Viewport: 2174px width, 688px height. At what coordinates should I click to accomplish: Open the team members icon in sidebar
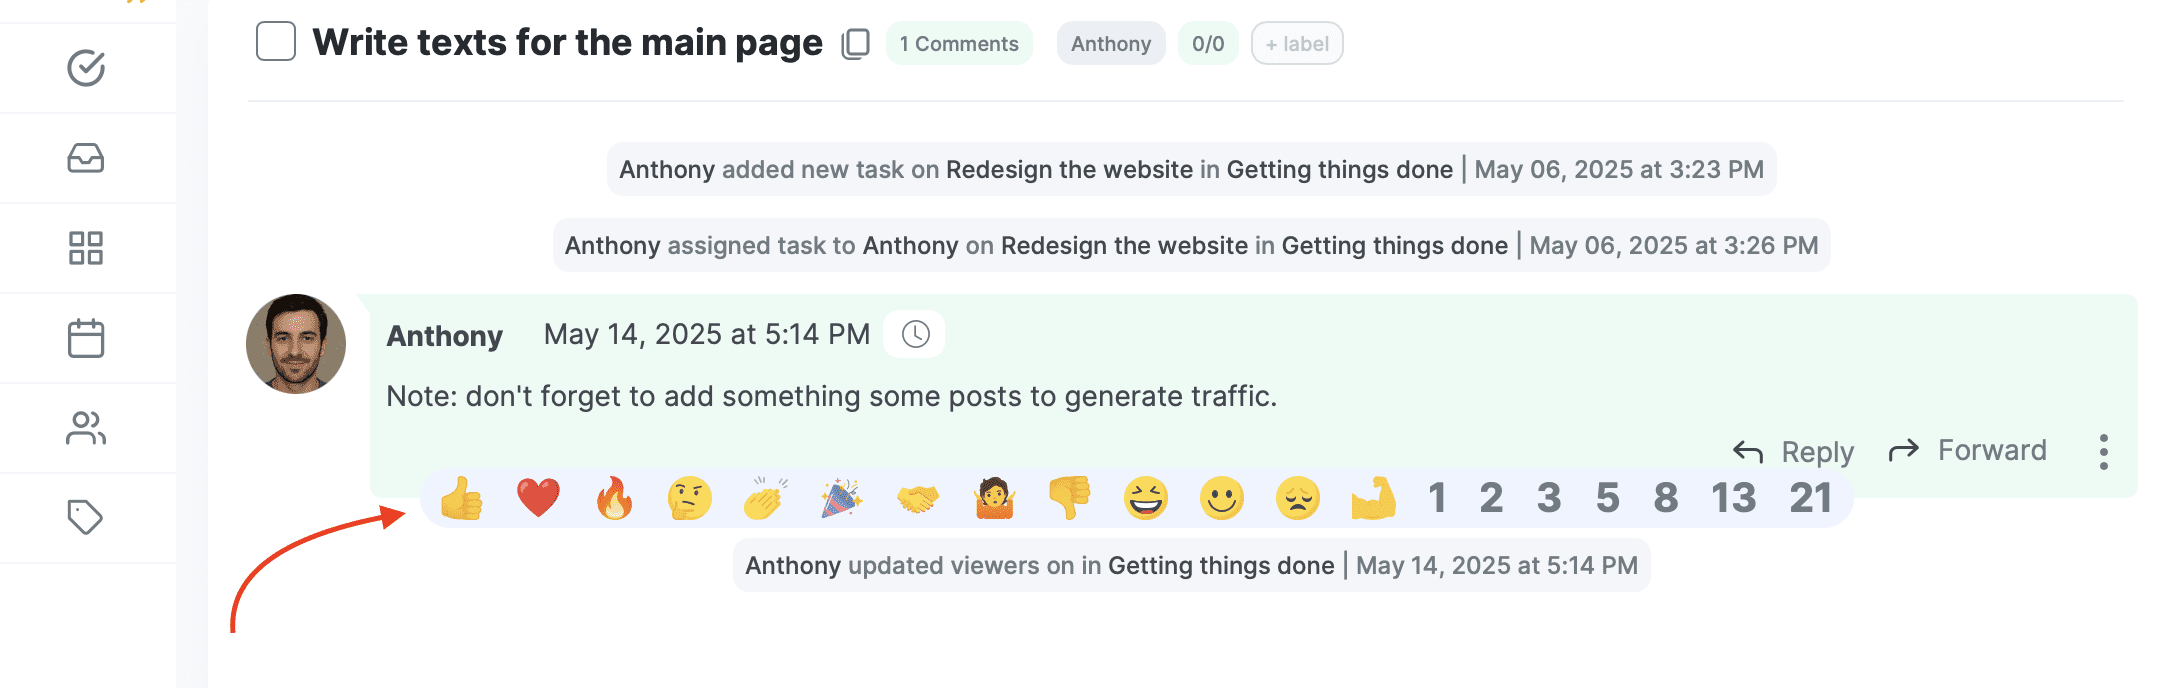click(86, 428)
